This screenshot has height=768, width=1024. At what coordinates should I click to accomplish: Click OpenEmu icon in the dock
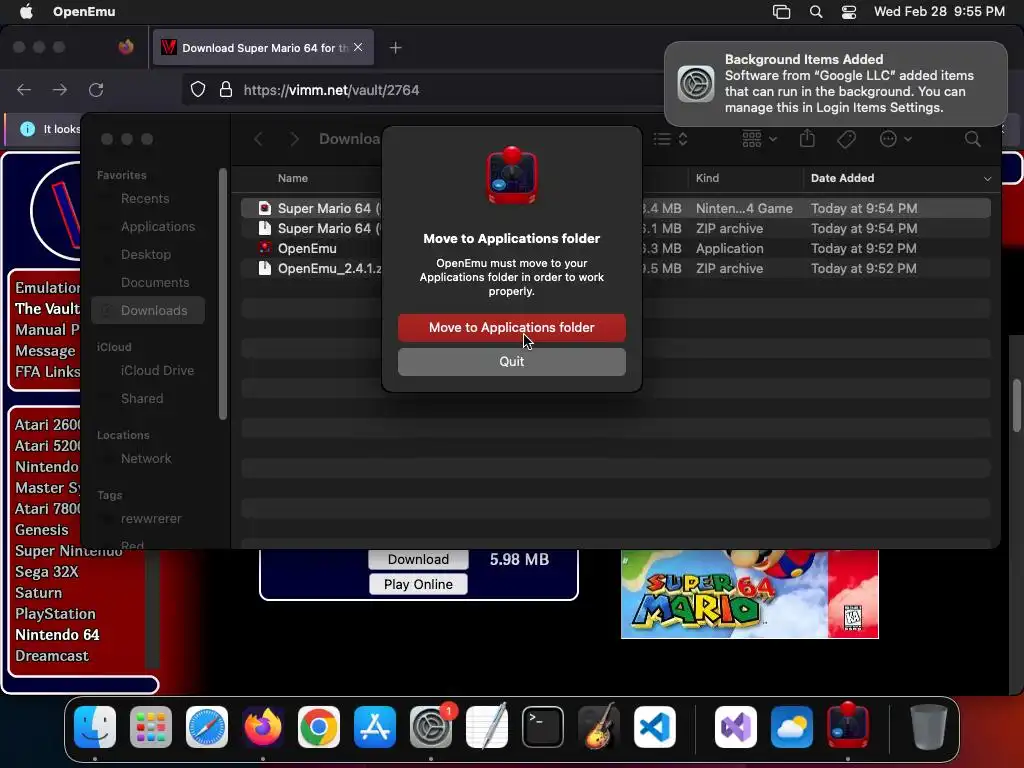click(848, 727)
